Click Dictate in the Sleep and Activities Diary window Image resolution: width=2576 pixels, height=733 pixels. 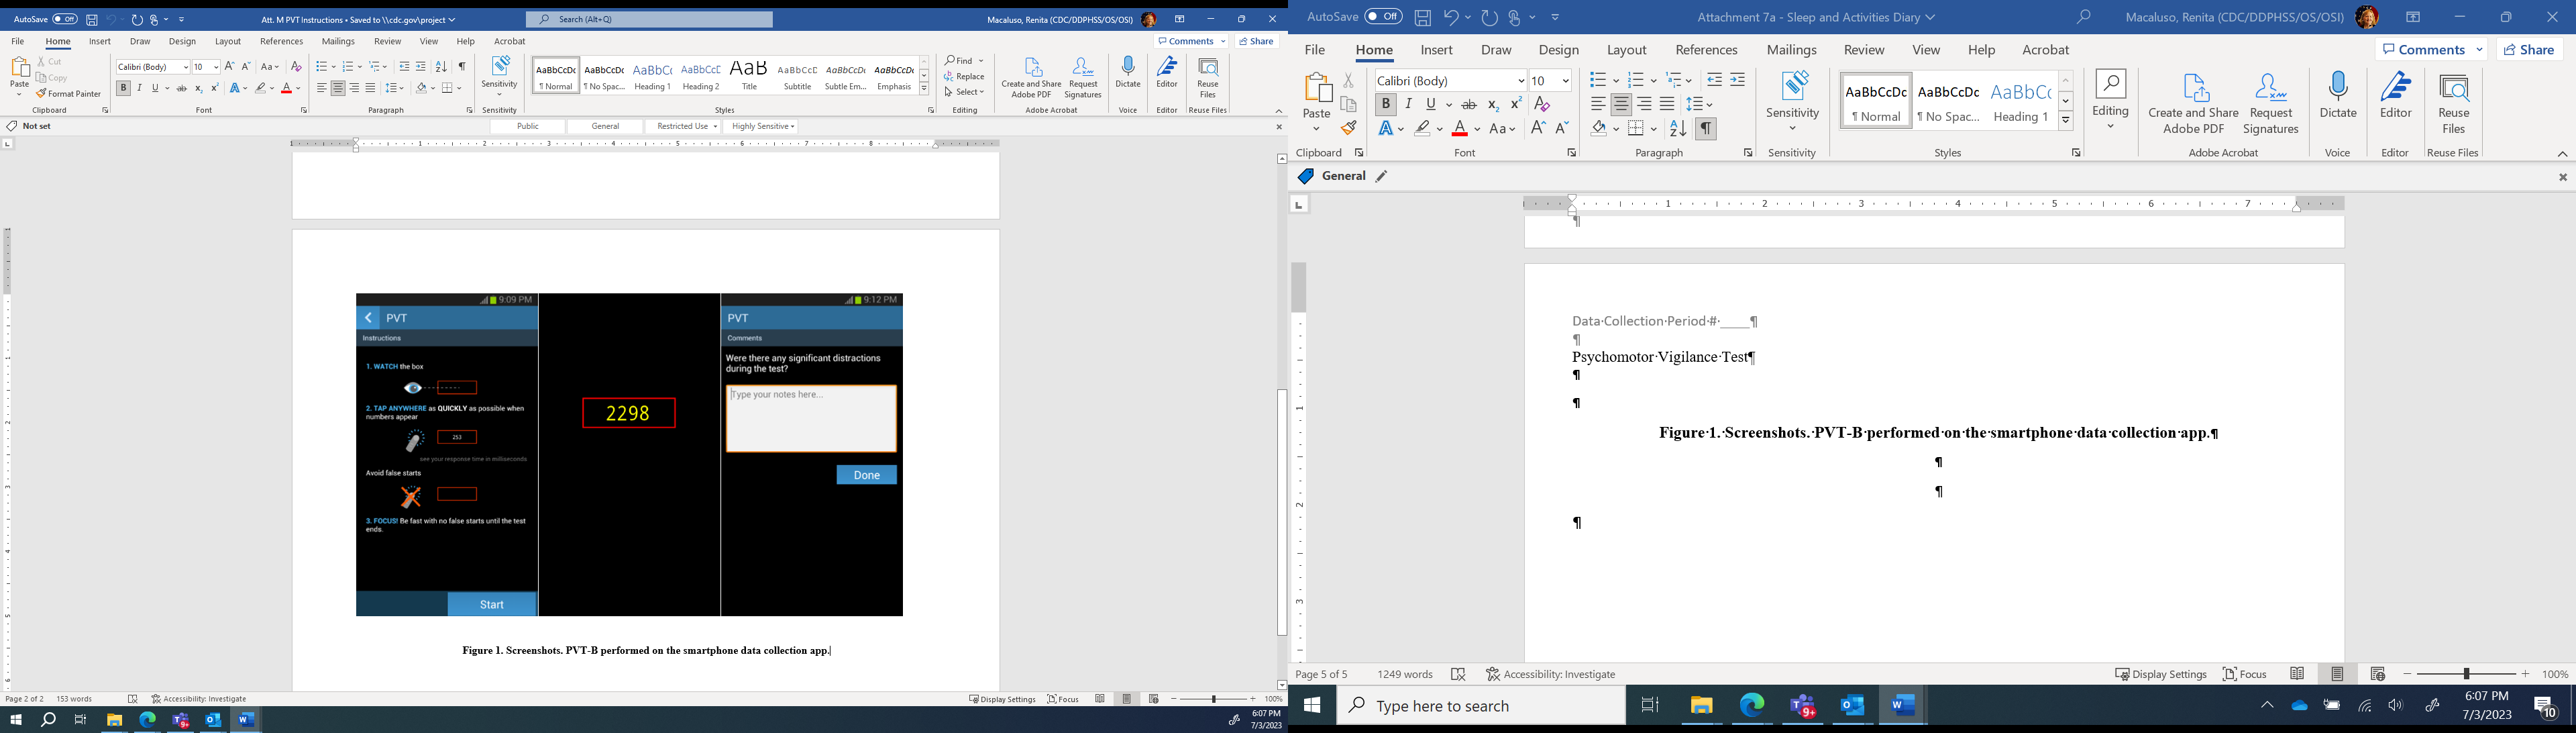pos(2338,100)
